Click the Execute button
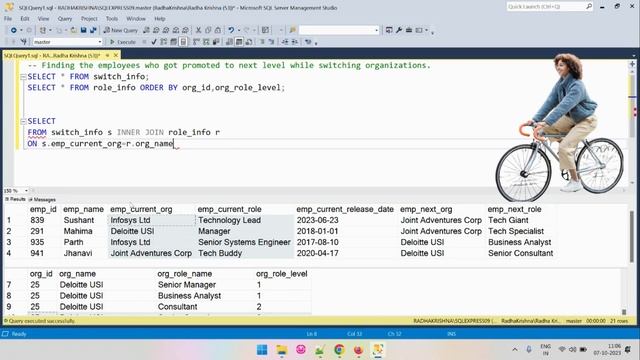The height and width of the screenshot is (360, 640). point(122,42)
